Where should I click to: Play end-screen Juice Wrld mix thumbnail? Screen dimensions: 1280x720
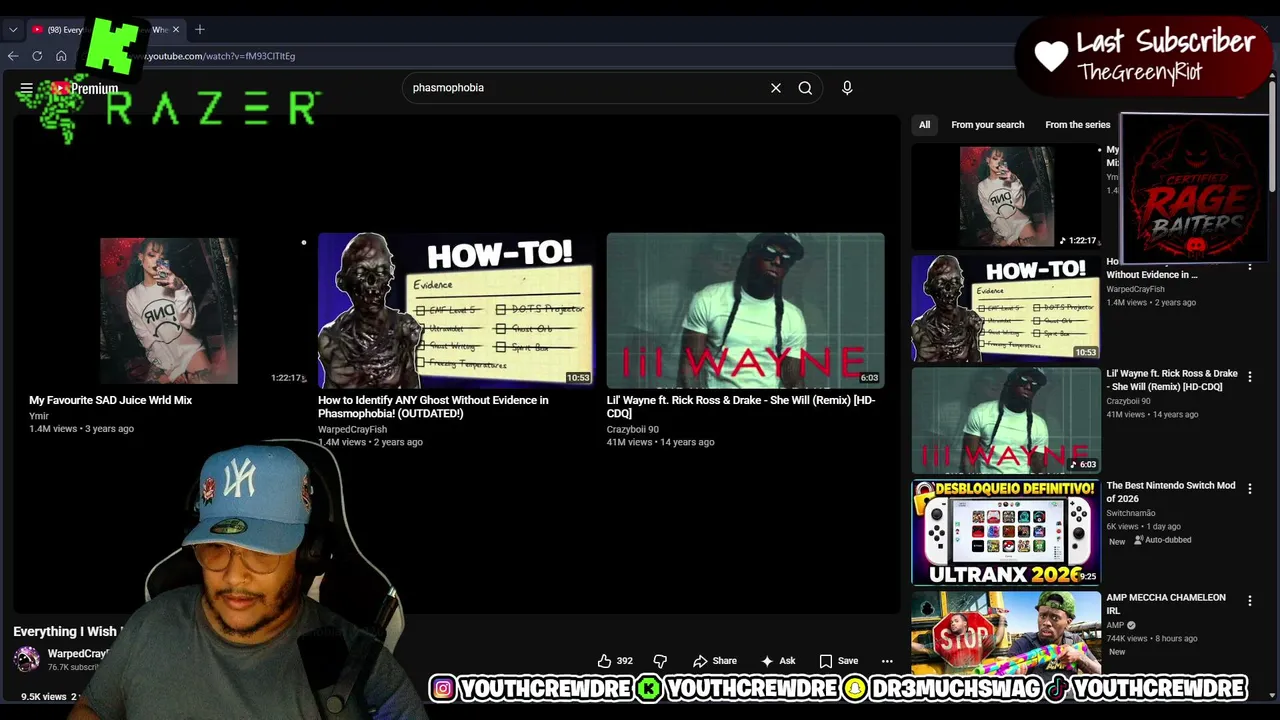coord(169,311)
